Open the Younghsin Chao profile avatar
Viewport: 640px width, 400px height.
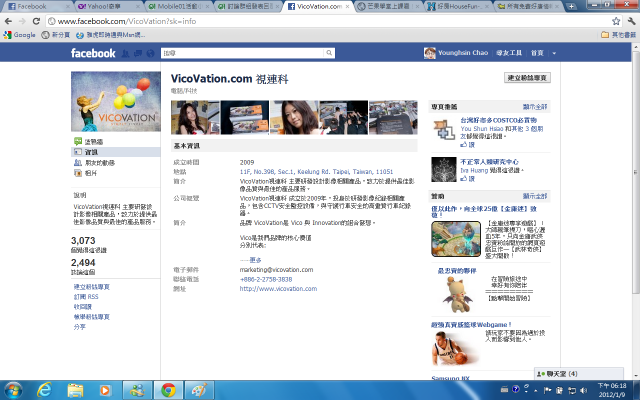point(429,53)
